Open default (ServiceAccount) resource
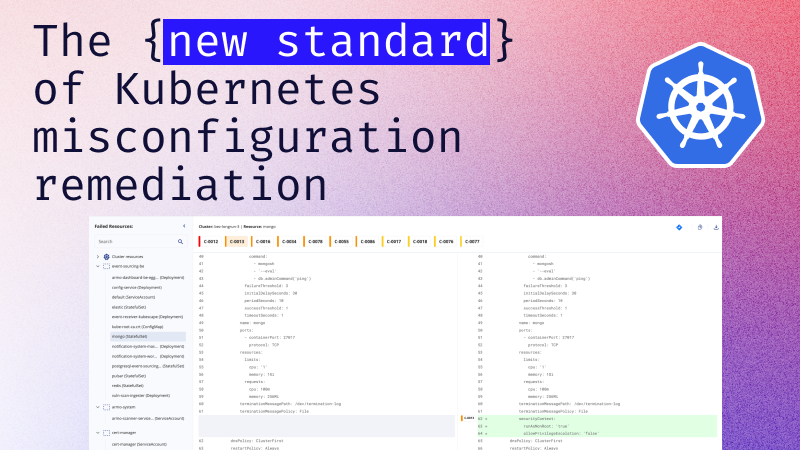This screenshot has height=450, width=800. (134, 297)
